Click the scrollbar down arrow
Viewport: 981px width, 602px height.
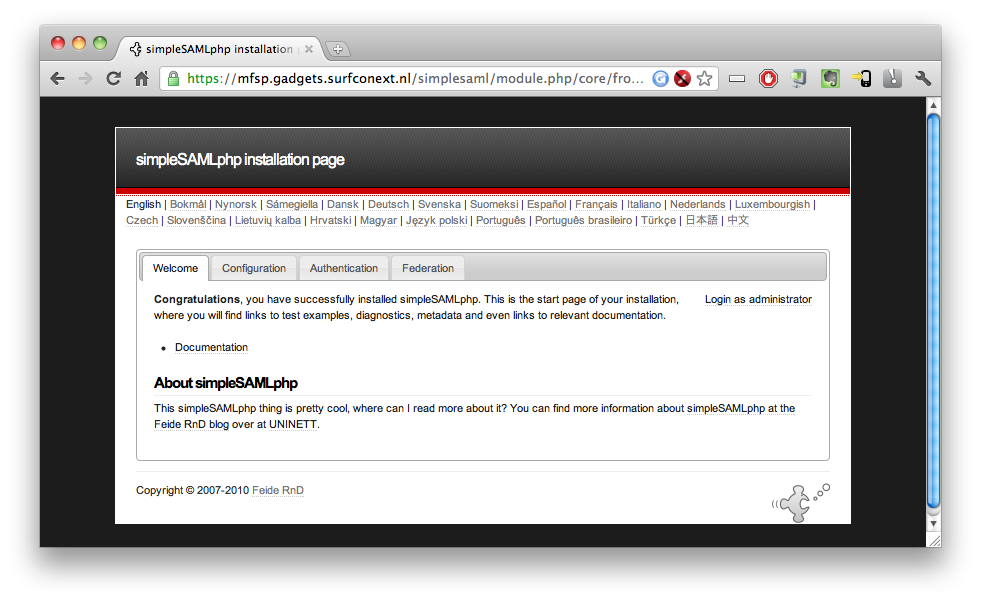(933, 524)
